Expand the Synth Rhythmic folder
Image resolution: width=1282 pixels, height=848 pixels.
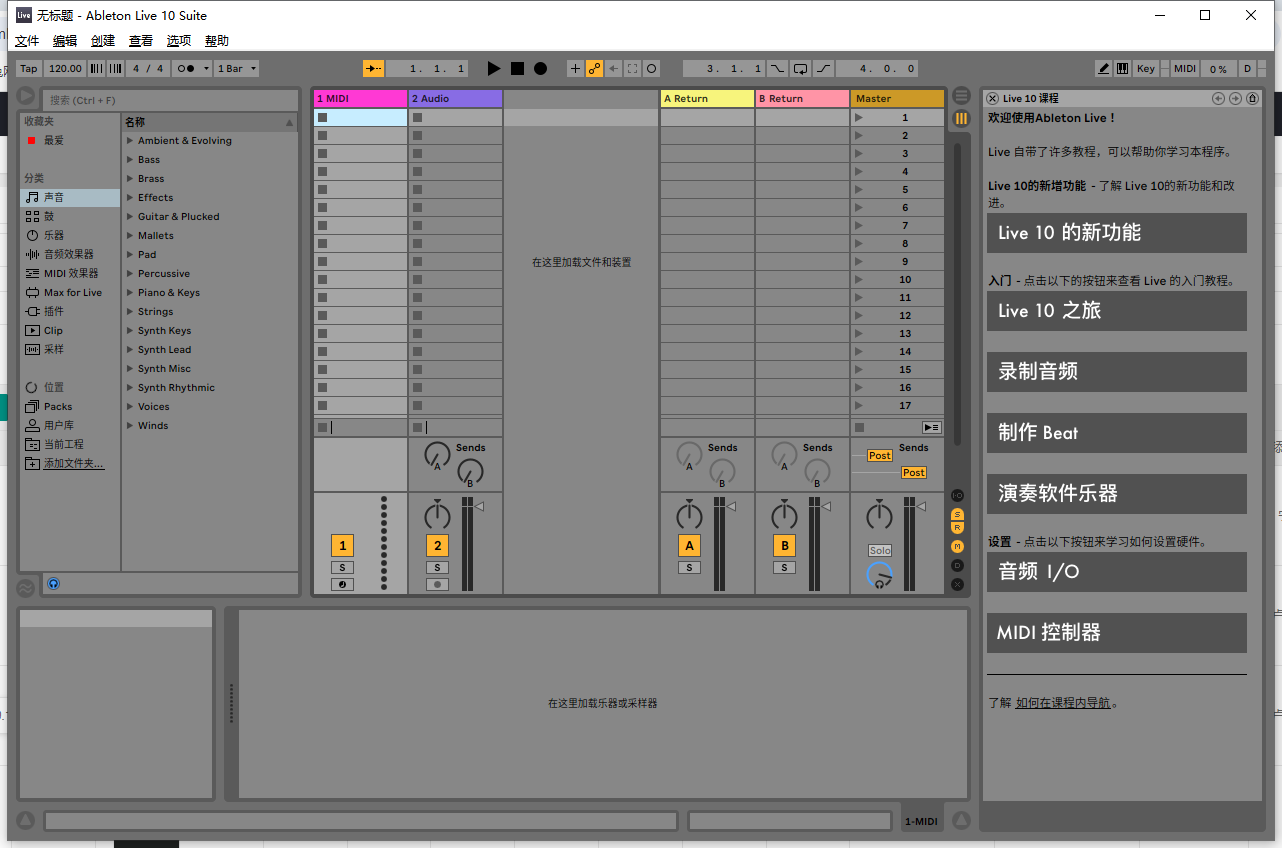pos(130,388)
